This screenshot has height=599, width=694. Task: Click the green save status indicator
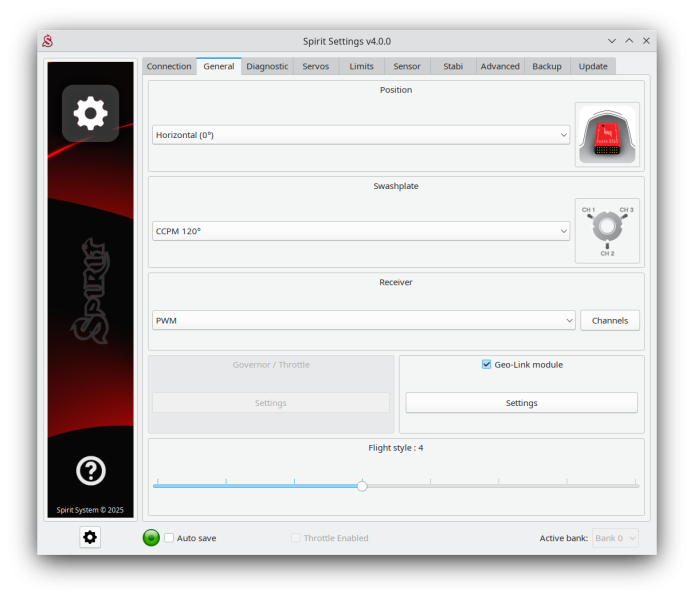click(151, 538)
